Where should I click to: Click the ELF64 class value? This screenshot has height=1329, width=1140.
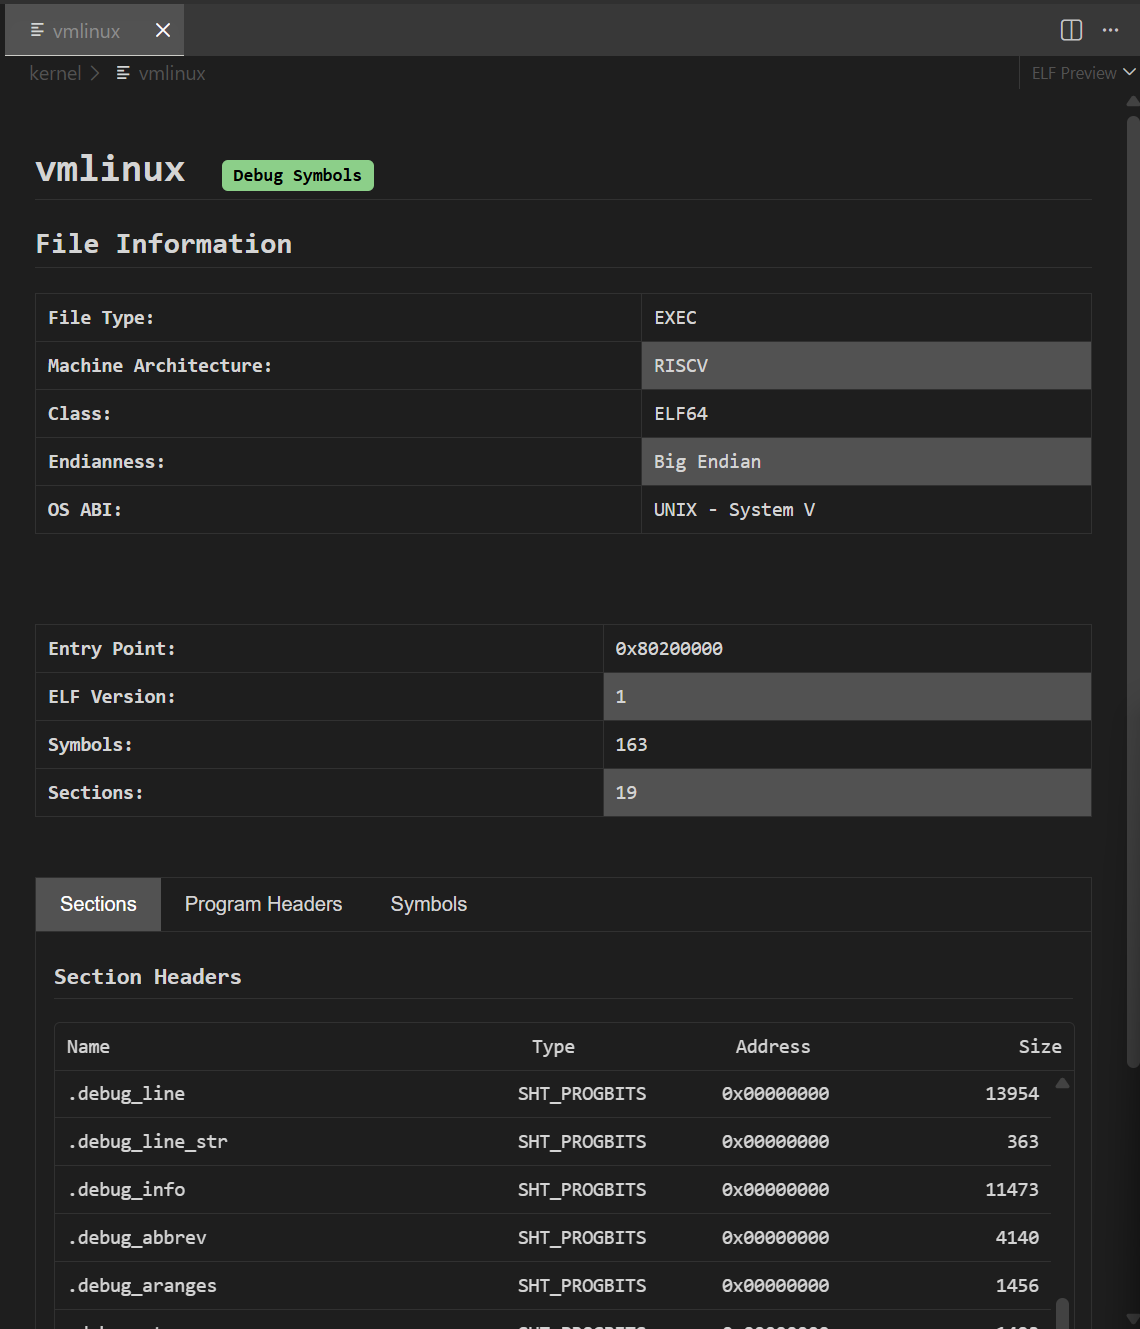(681, 414)
